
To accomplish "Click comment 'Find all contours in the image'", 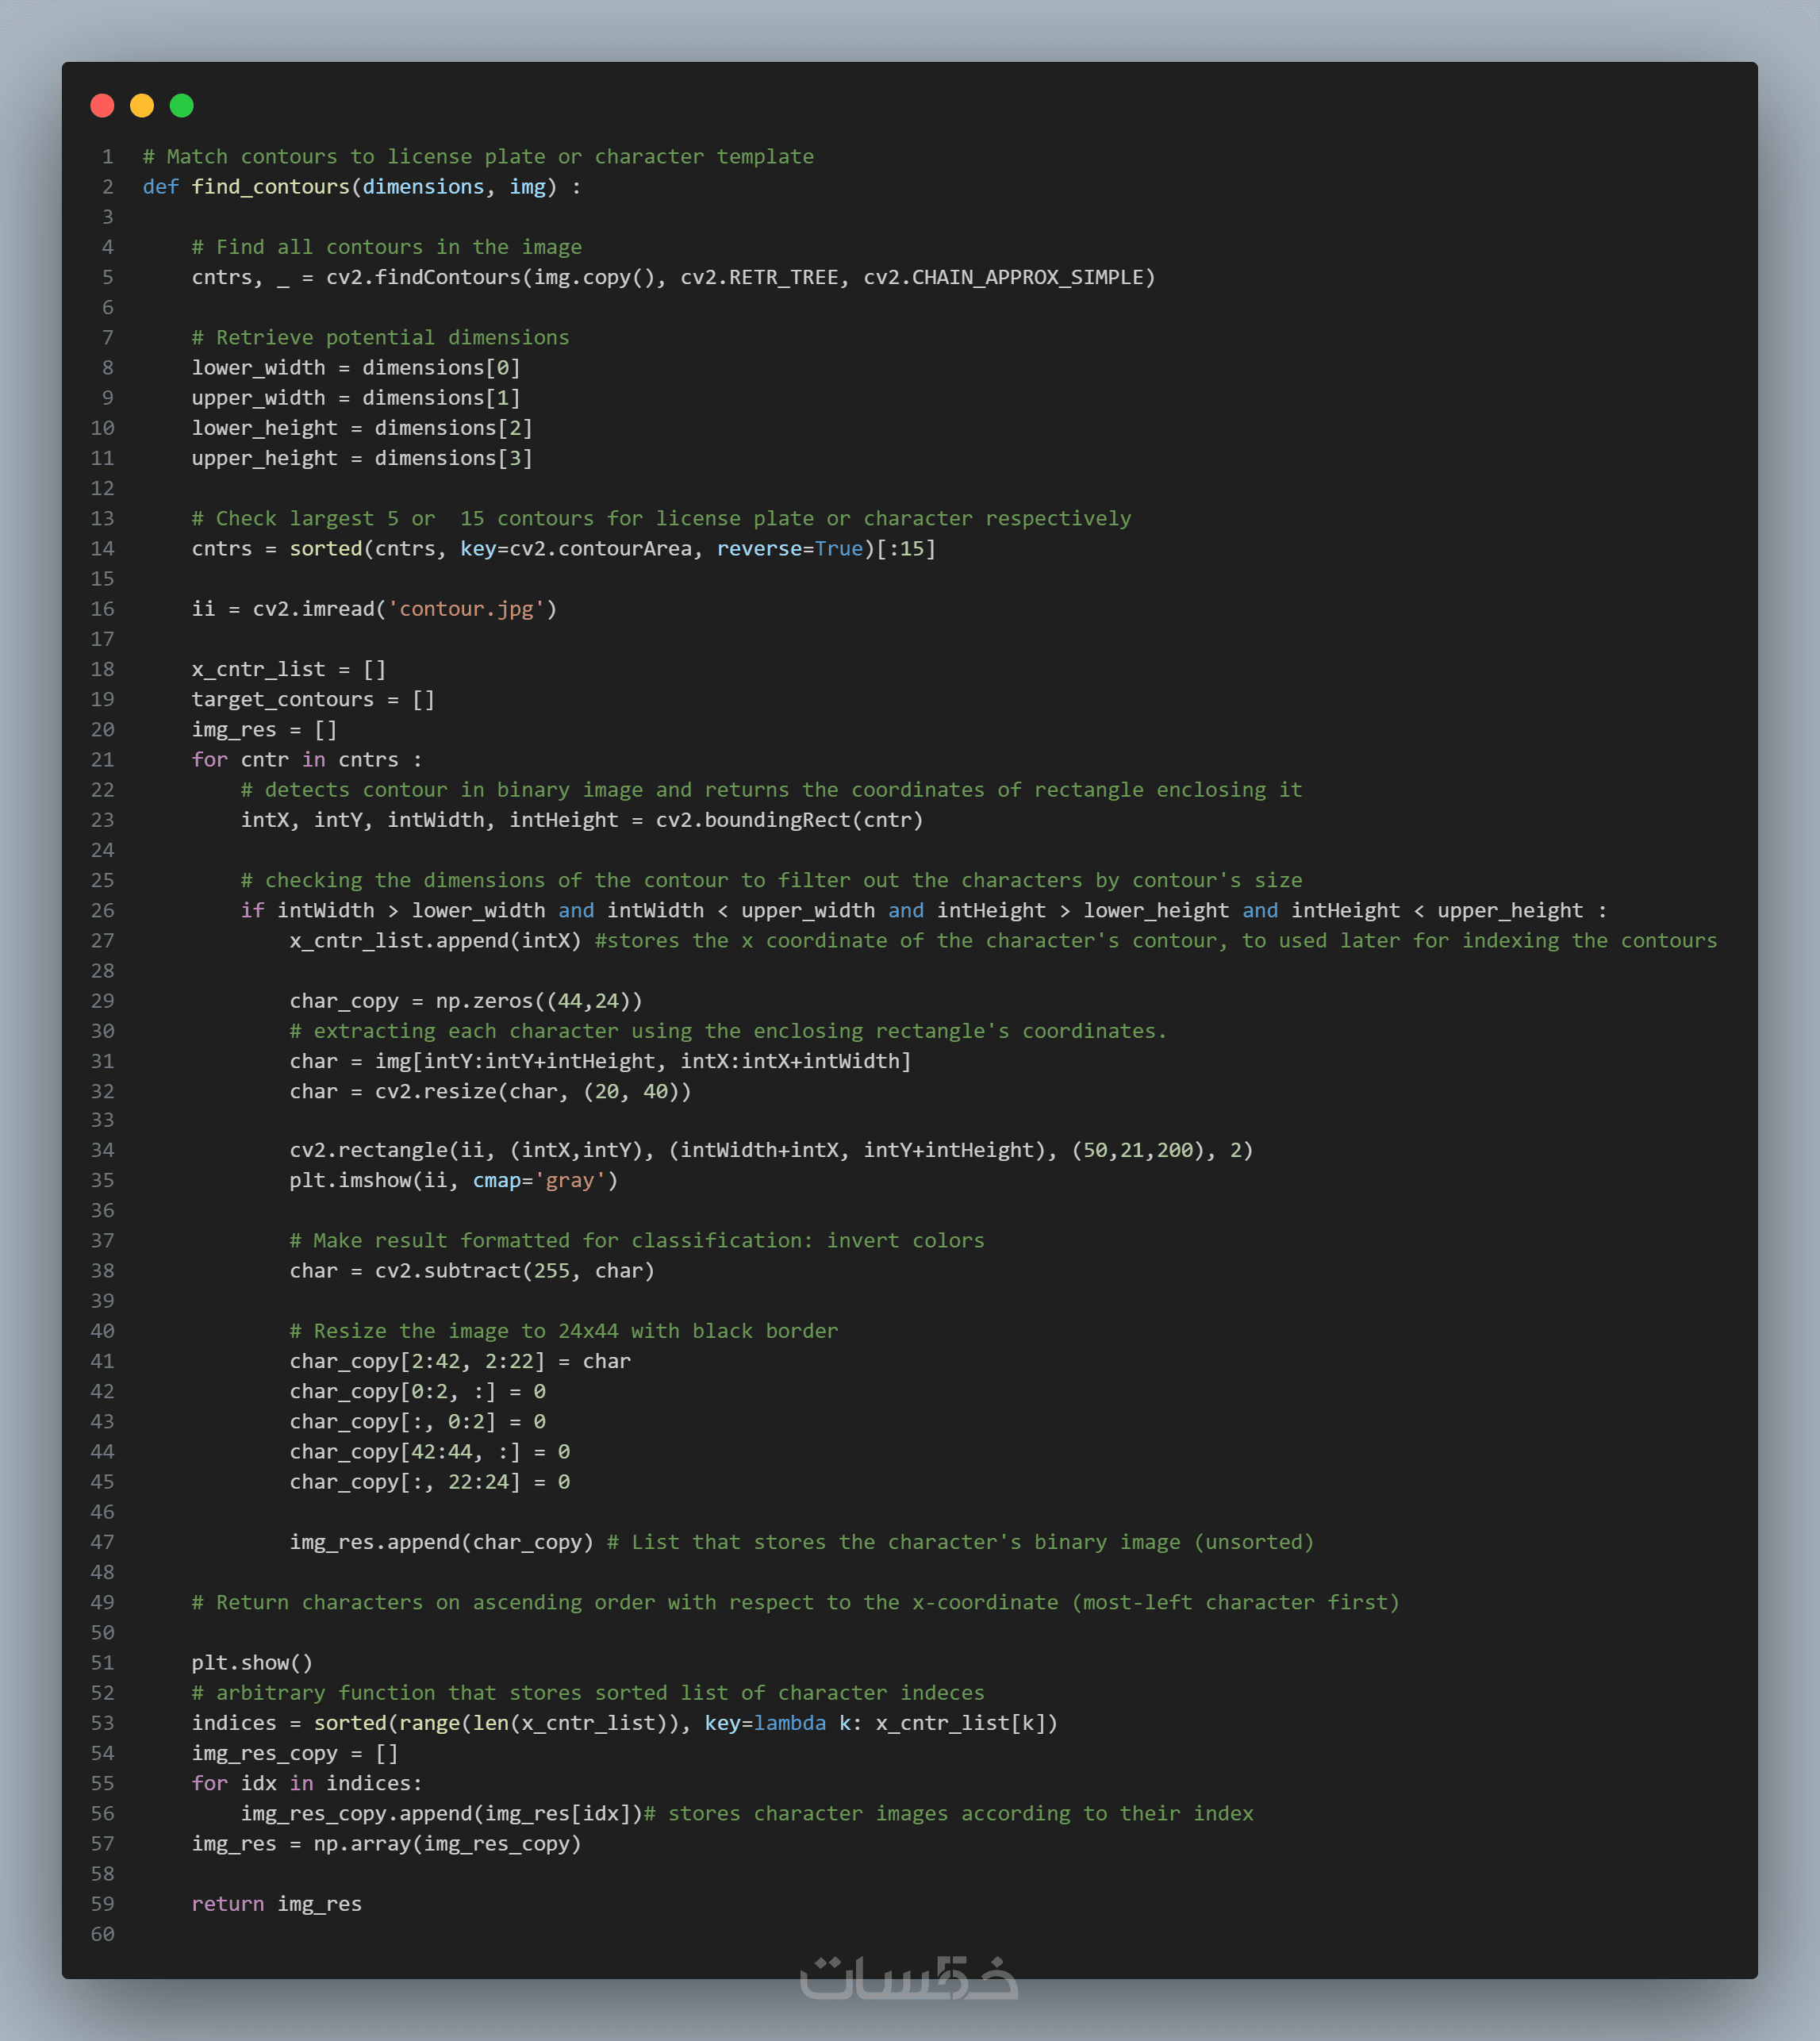I will [386, 247].
